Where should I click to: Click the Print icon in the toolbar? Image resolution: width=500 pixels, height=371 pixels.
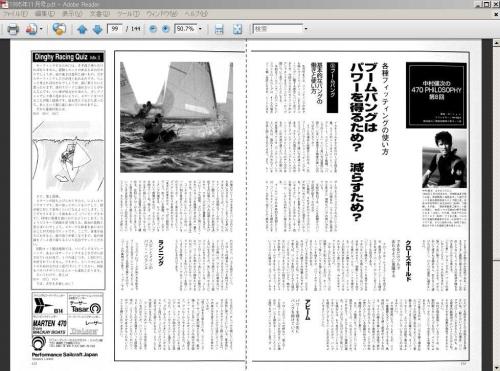tap(13, 29)
